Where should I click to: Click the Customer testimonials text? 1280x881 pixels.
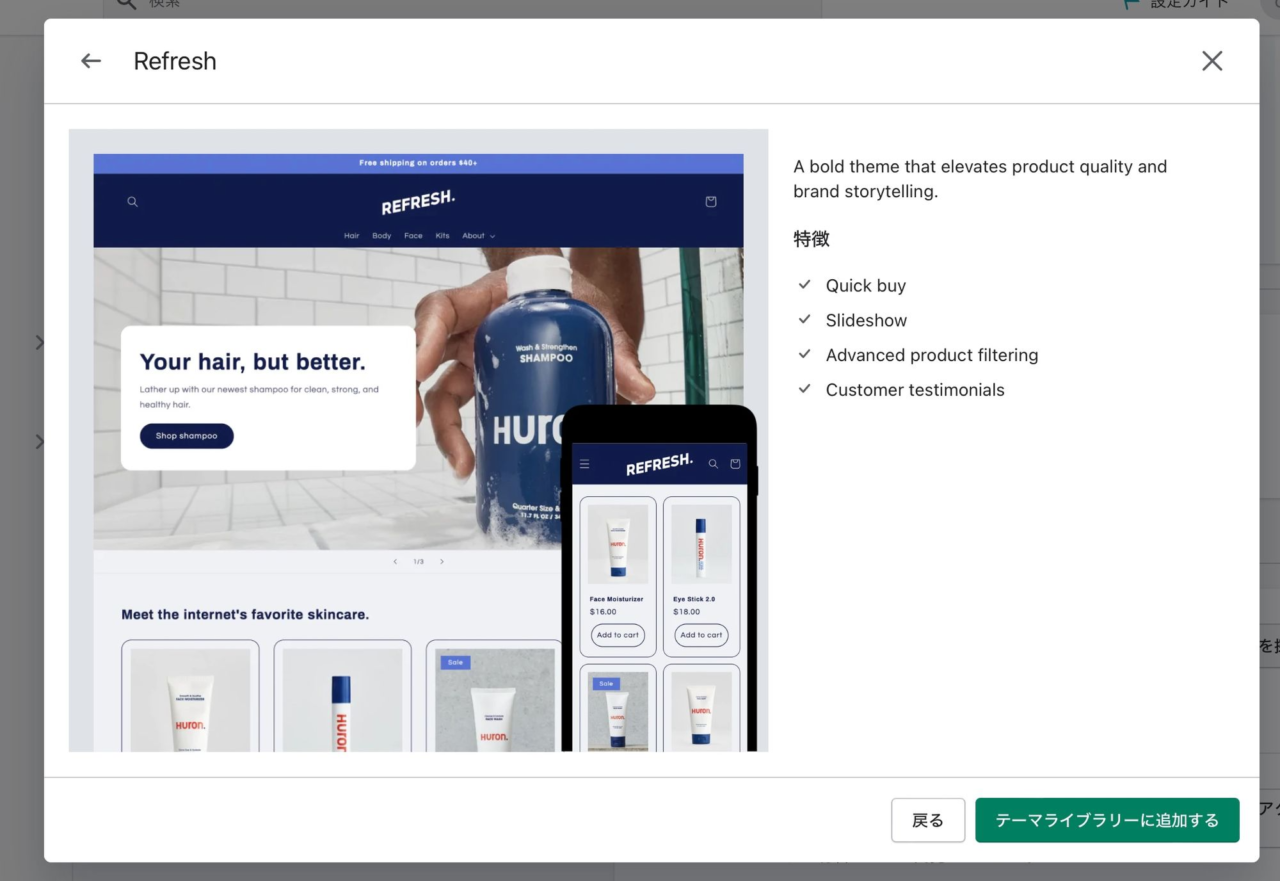[x=915, y=391]
